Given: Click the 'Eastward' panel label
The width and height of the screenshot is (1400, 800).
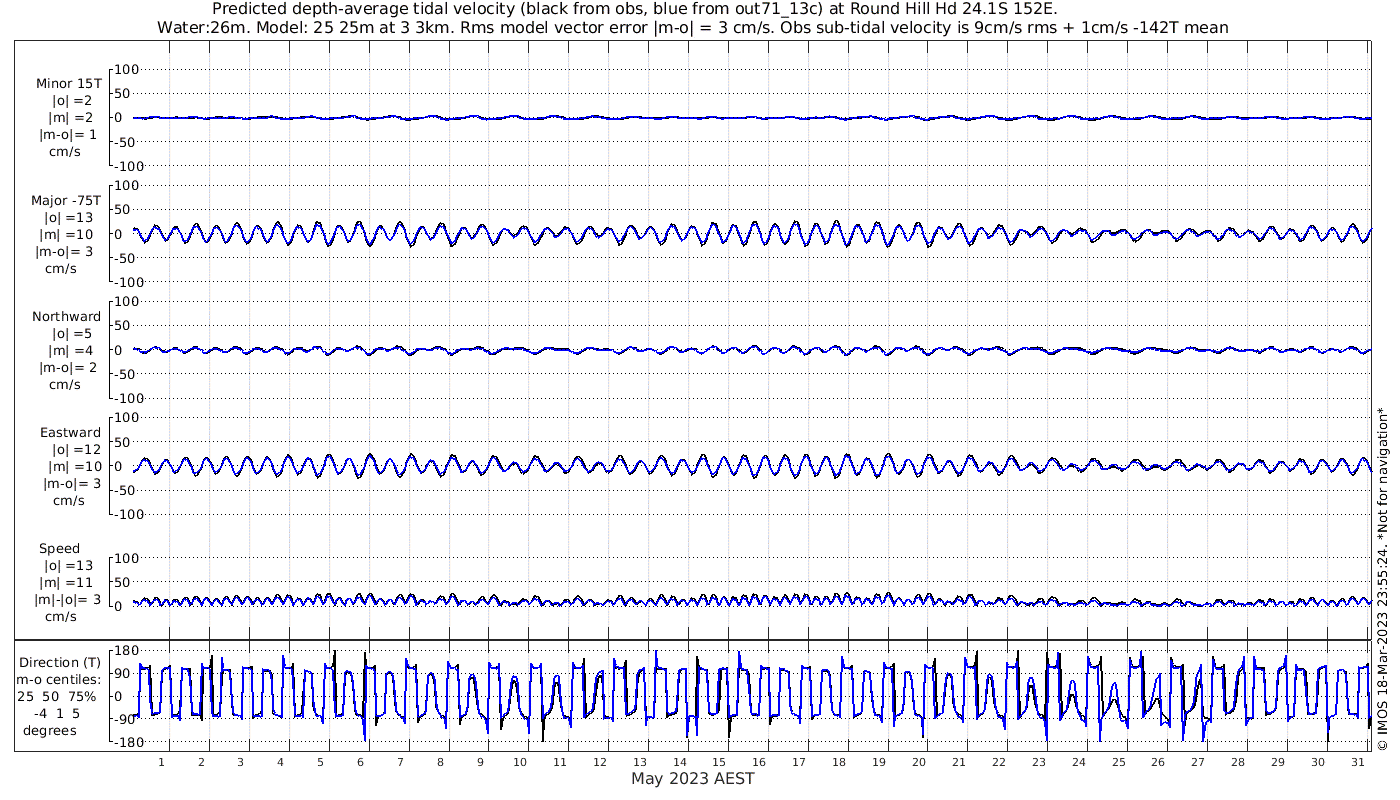Looking at the screenshot, I should point(70,433).
